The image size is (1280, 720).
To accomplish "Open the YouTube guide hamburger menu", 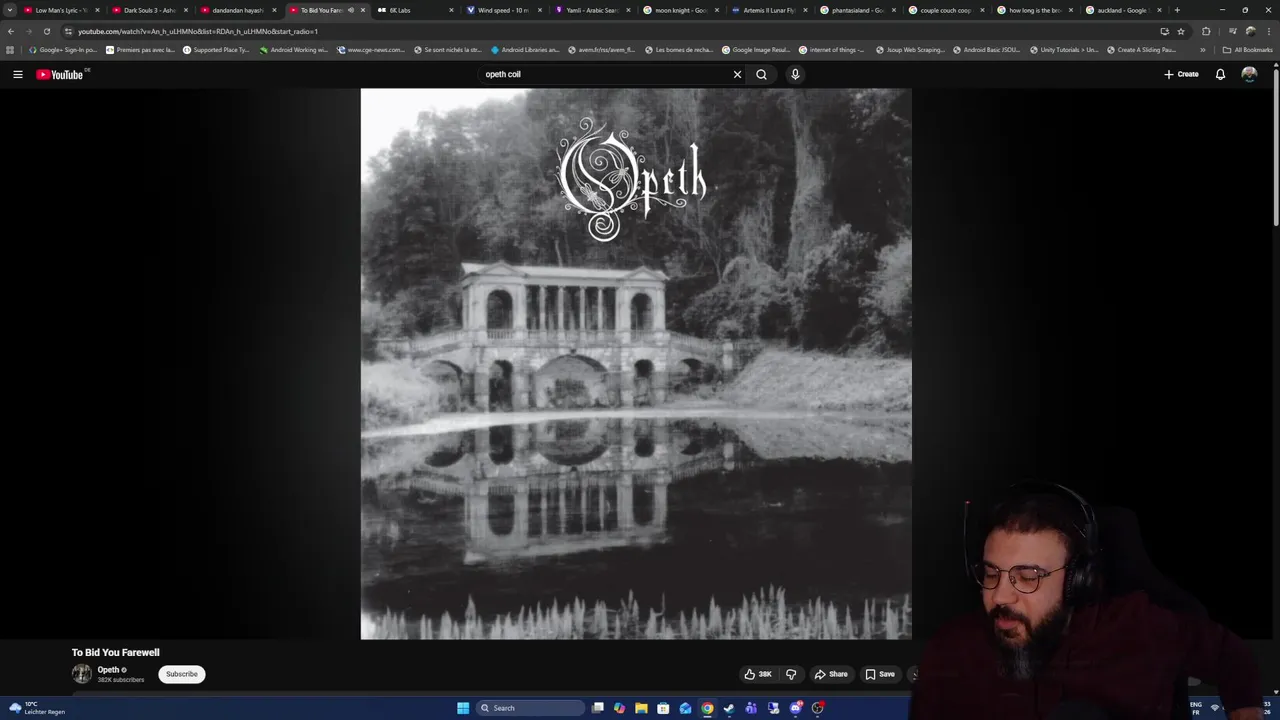I will point(17,74).
